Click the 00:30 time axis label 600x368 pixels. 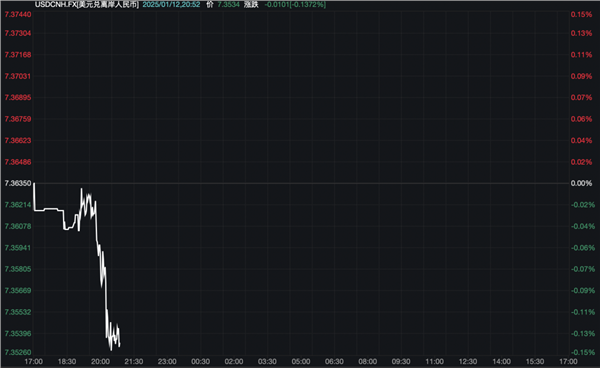pyautogui.click(x=201, y=361)
